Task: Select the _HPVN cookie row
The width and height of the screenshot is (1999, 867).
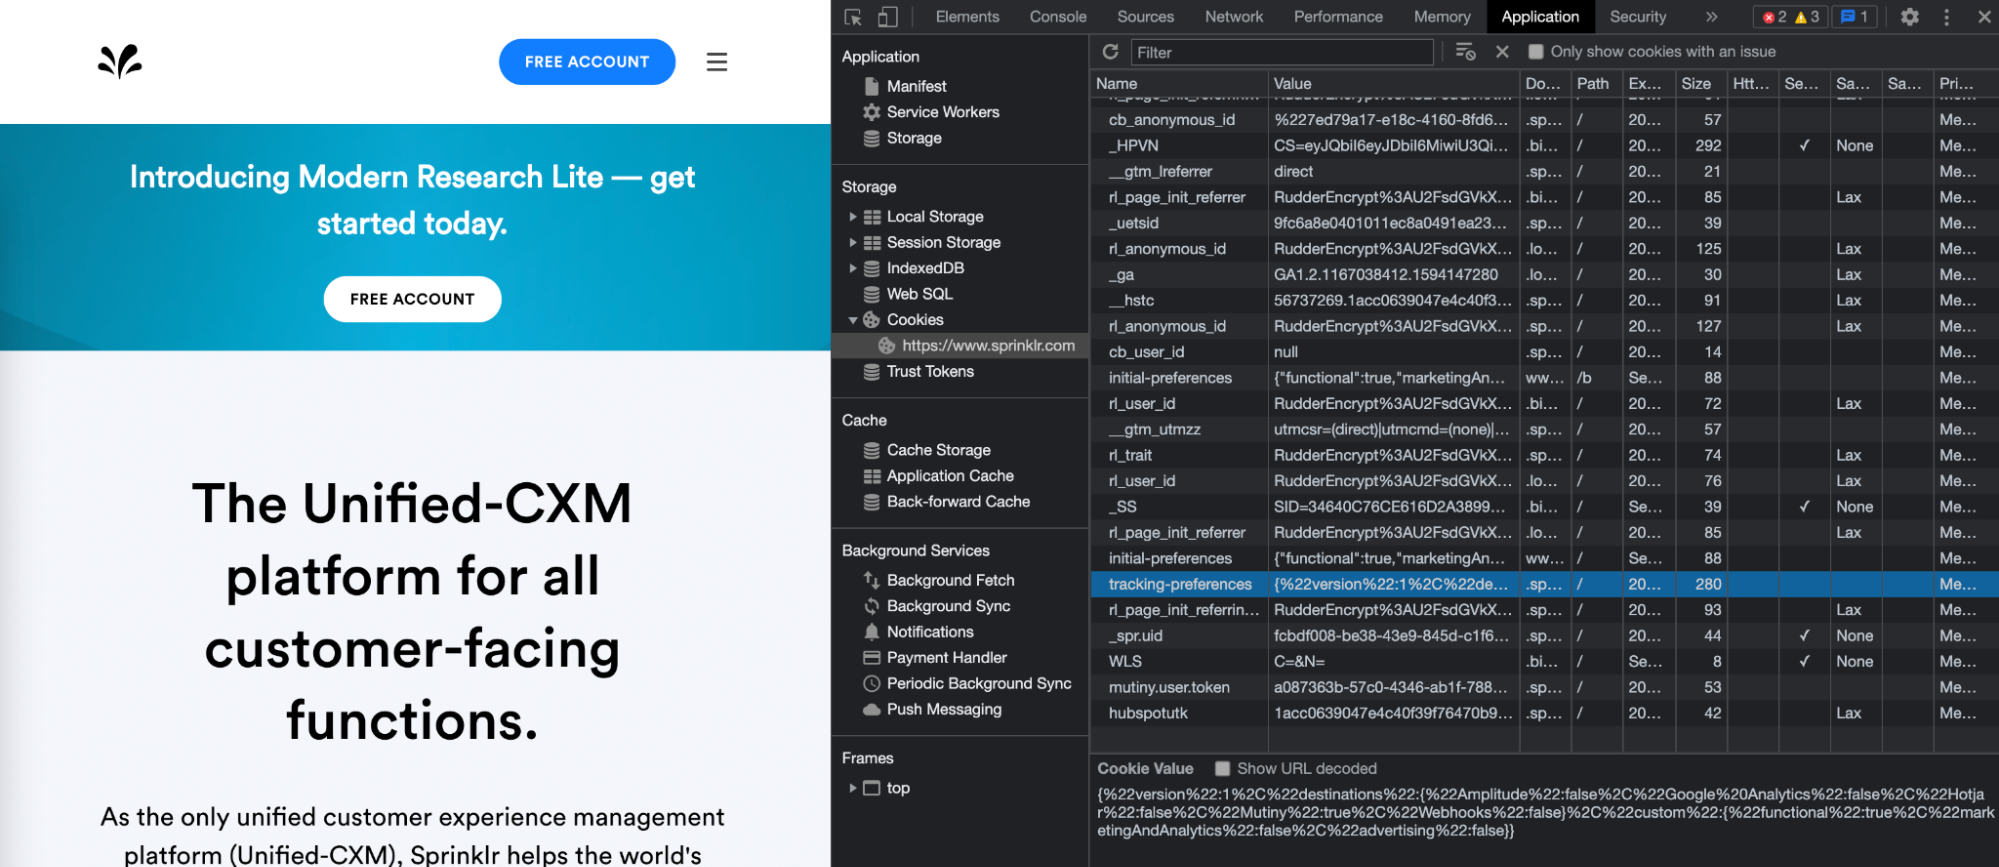Action: coord(1544,146)
